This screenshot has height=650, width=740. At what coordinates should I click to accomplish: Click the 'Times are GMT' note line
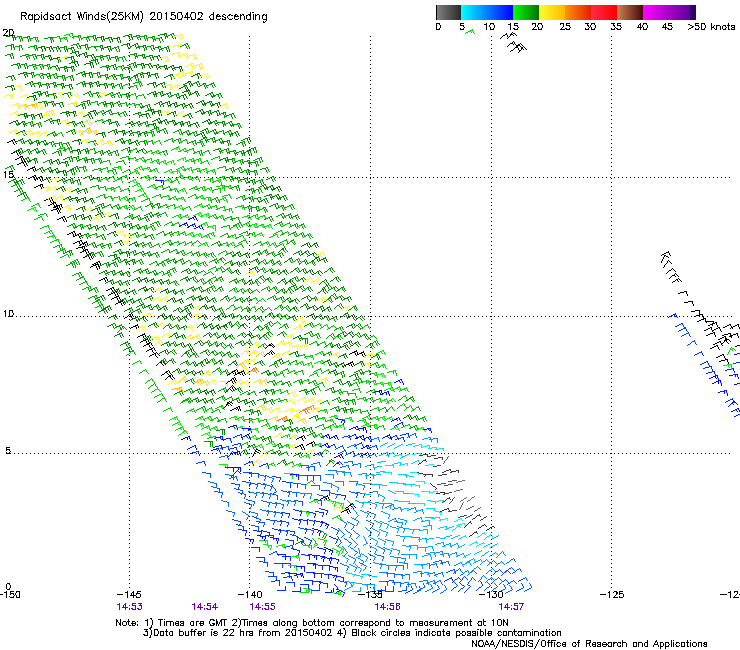(311, 623)
